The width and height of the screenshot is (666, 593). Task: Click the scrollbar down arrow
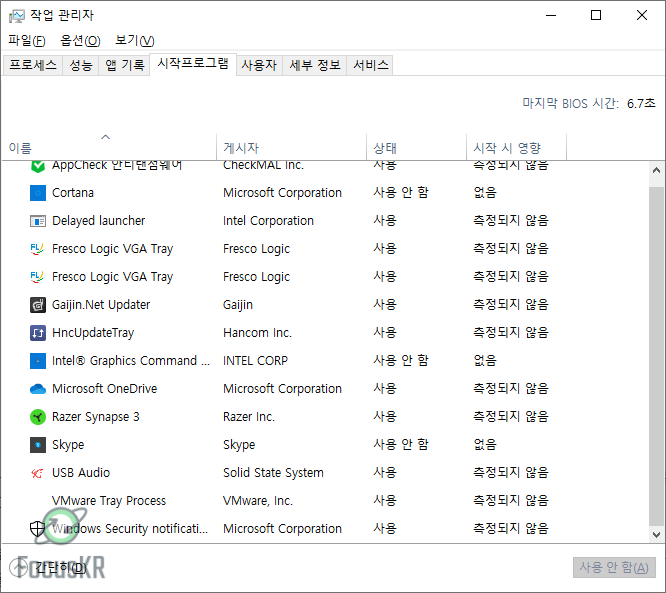tap(656, 534)
